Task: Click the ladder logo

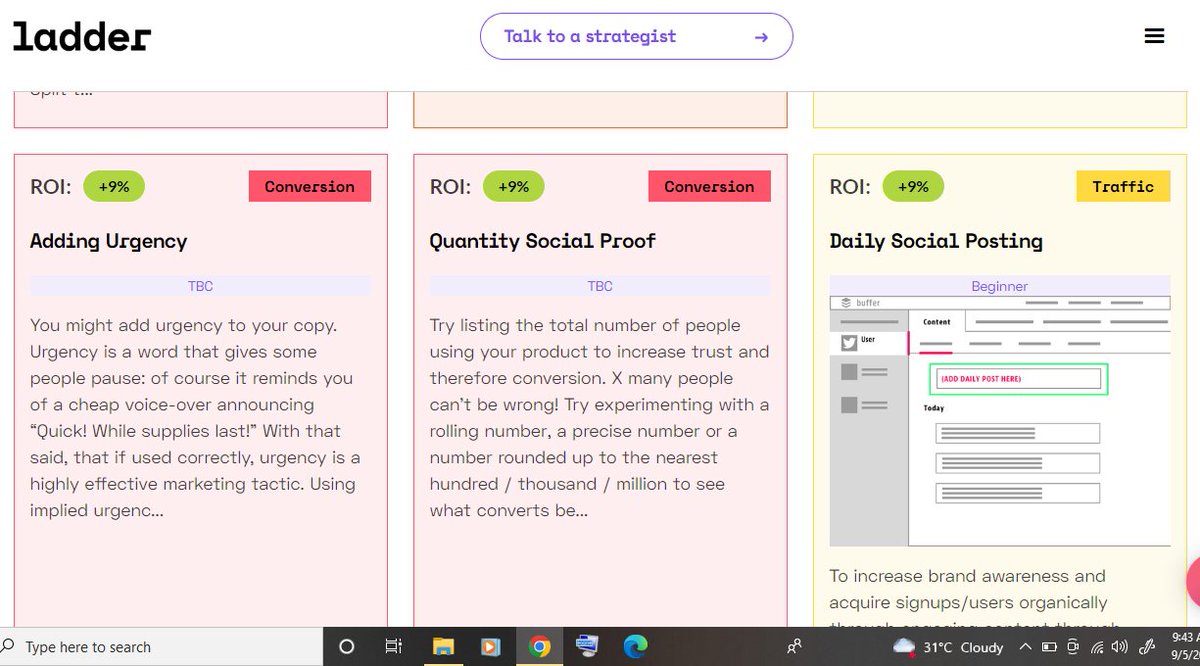Action: point(82,36)
